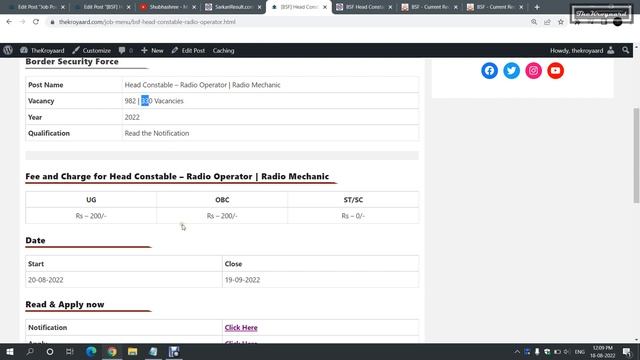This screenshot has height=360, width=640.
Task: Open the Twitter social icon
Action: [511, 71]
